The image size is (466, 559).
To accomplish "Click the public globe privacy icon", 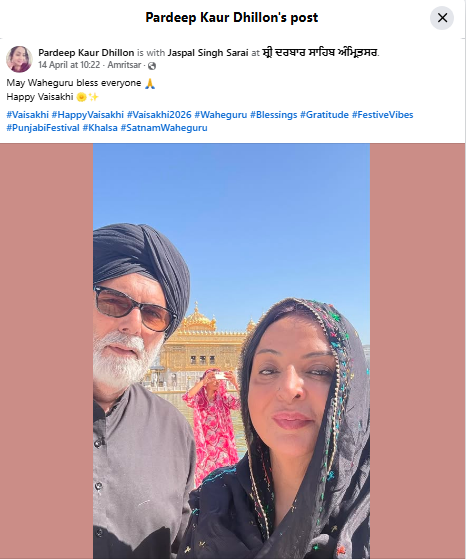I will [x=152, y=66].
